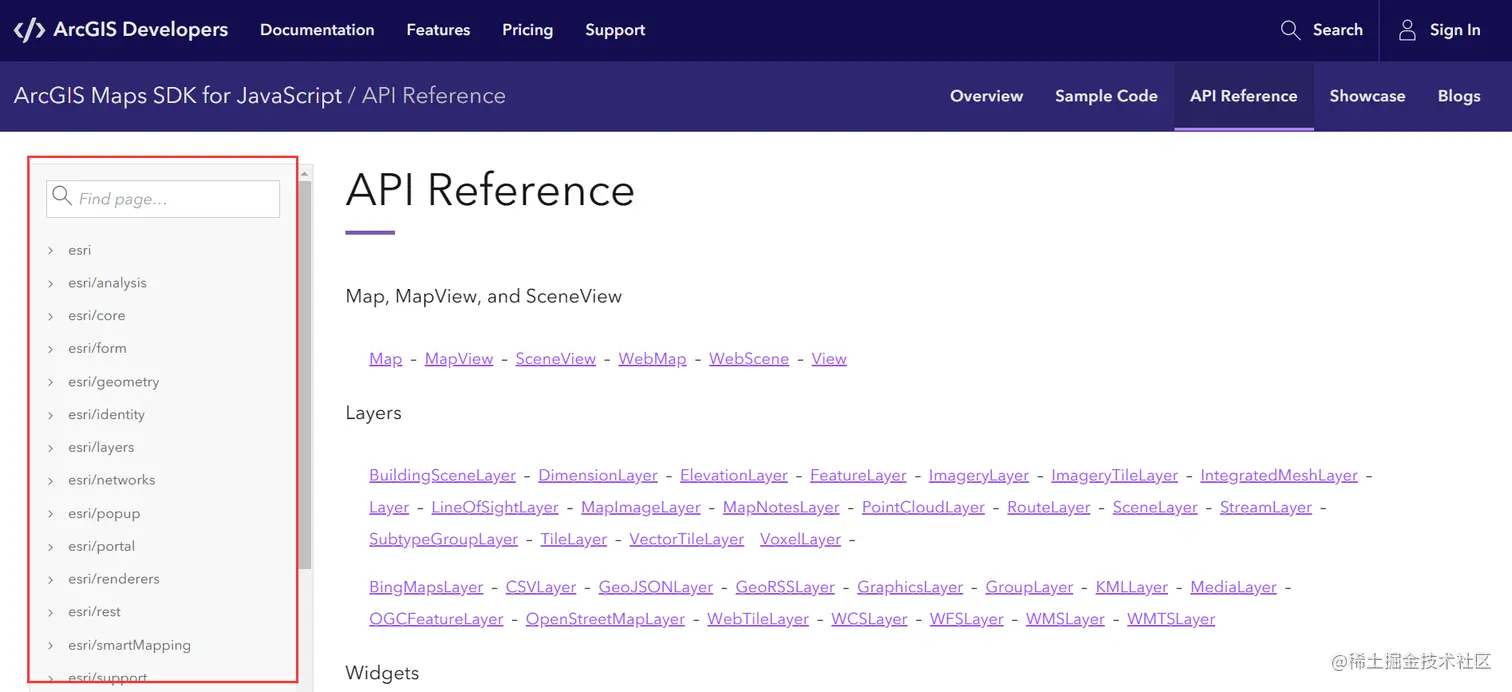
Task: Open the WebScene link
Action: click(x=749, y=359)
